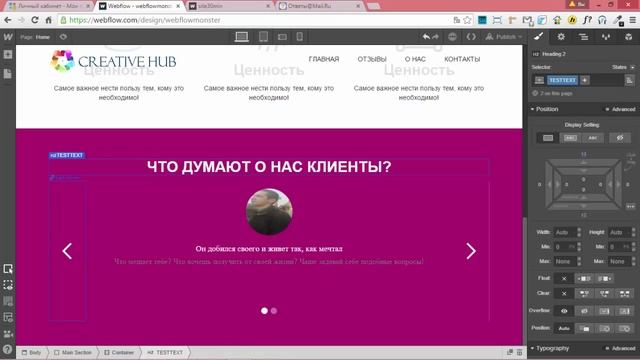Viewport: 640px width, 360px height.
Task: Click the ОТЗЫВЫ nav link
Action: pos(372,59)
